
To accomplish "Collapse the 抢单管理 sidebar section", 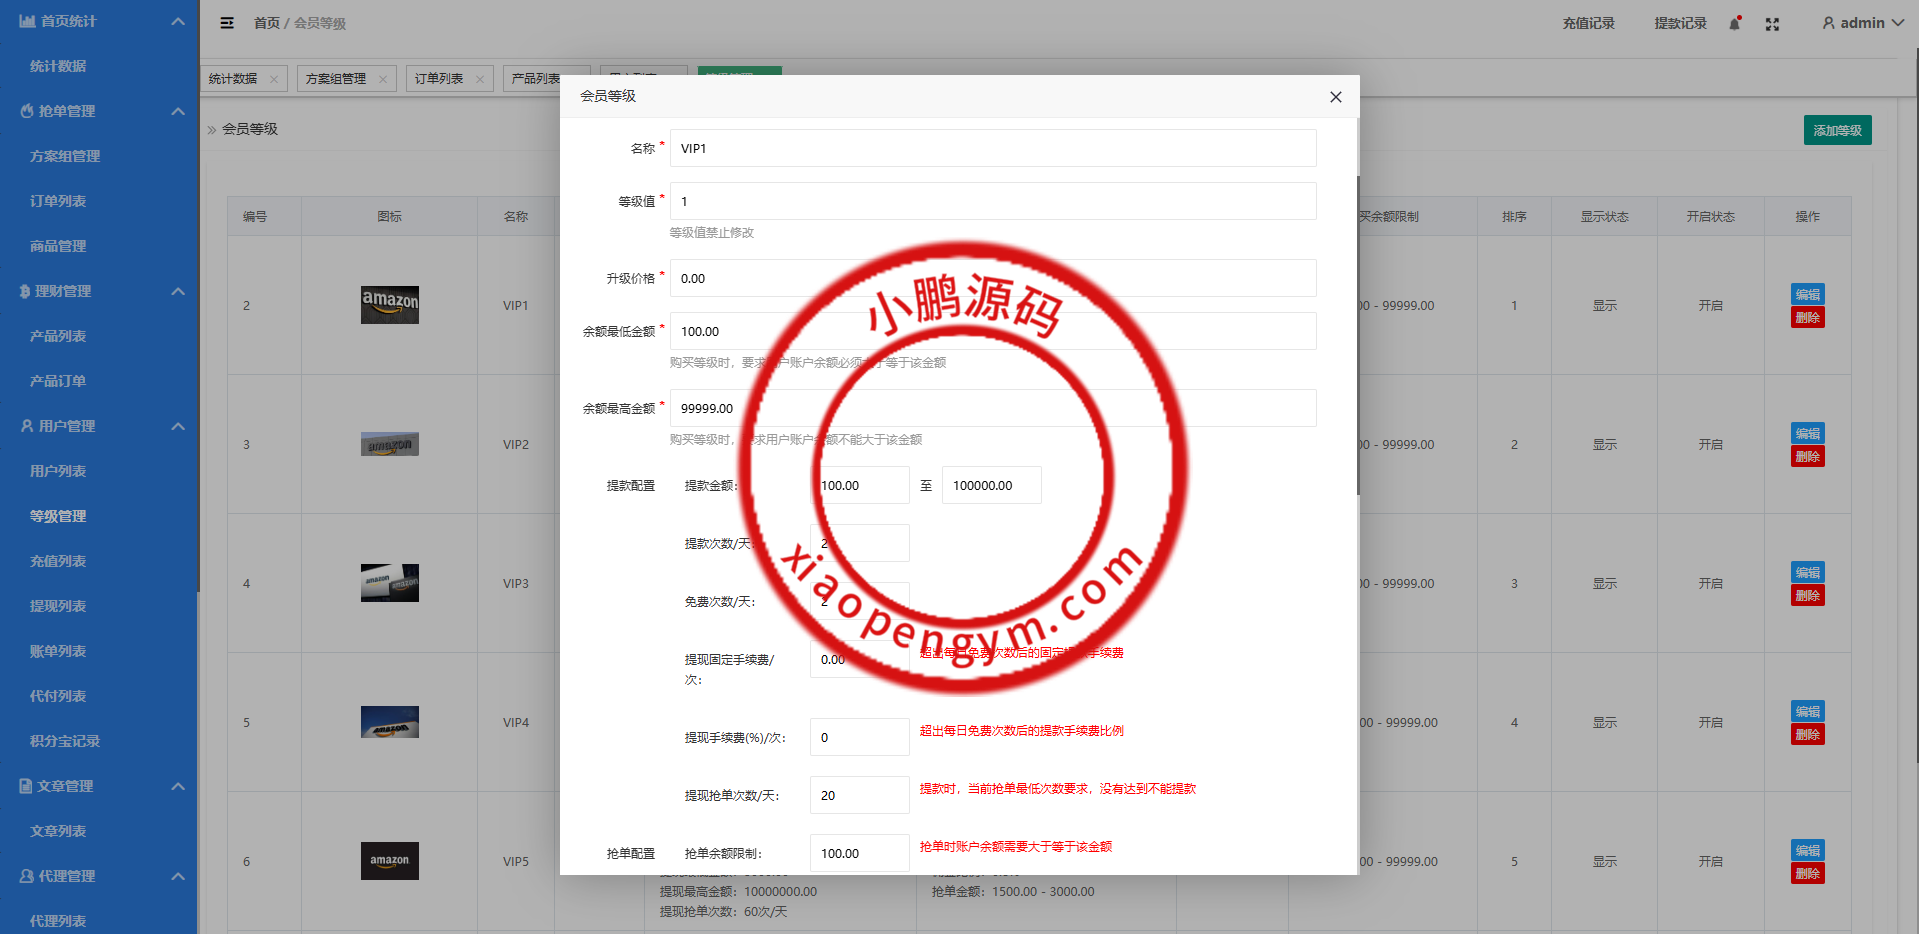I will (178, 111).
